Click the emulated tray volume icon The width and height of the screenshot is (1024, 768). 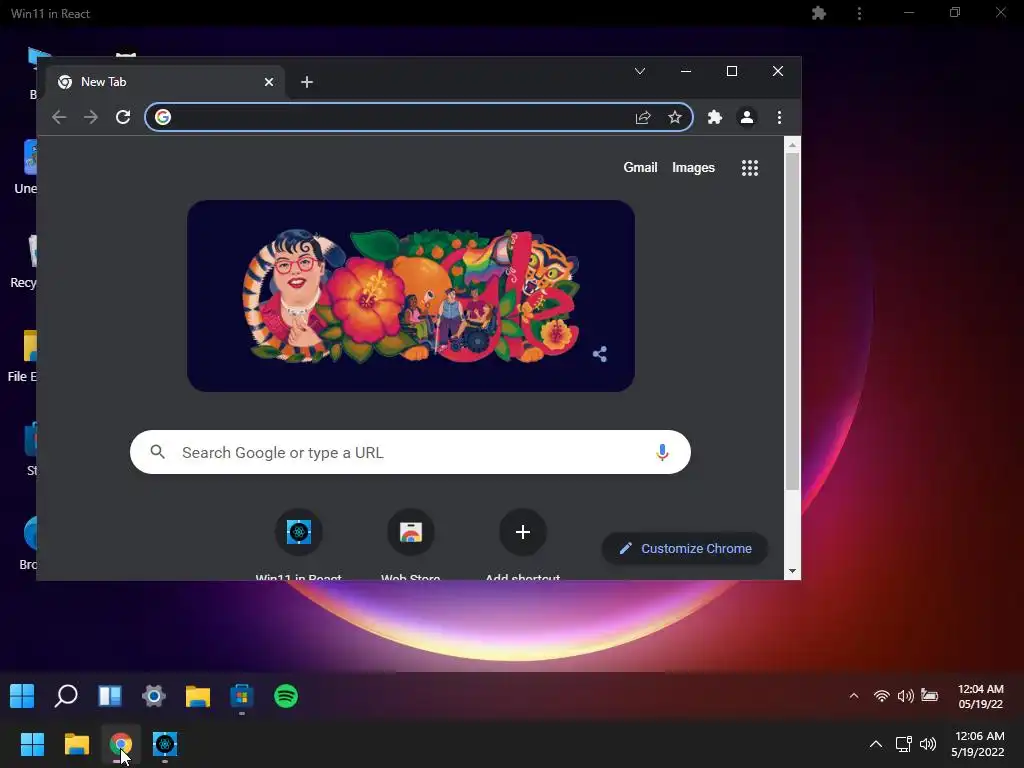[905, 696]
